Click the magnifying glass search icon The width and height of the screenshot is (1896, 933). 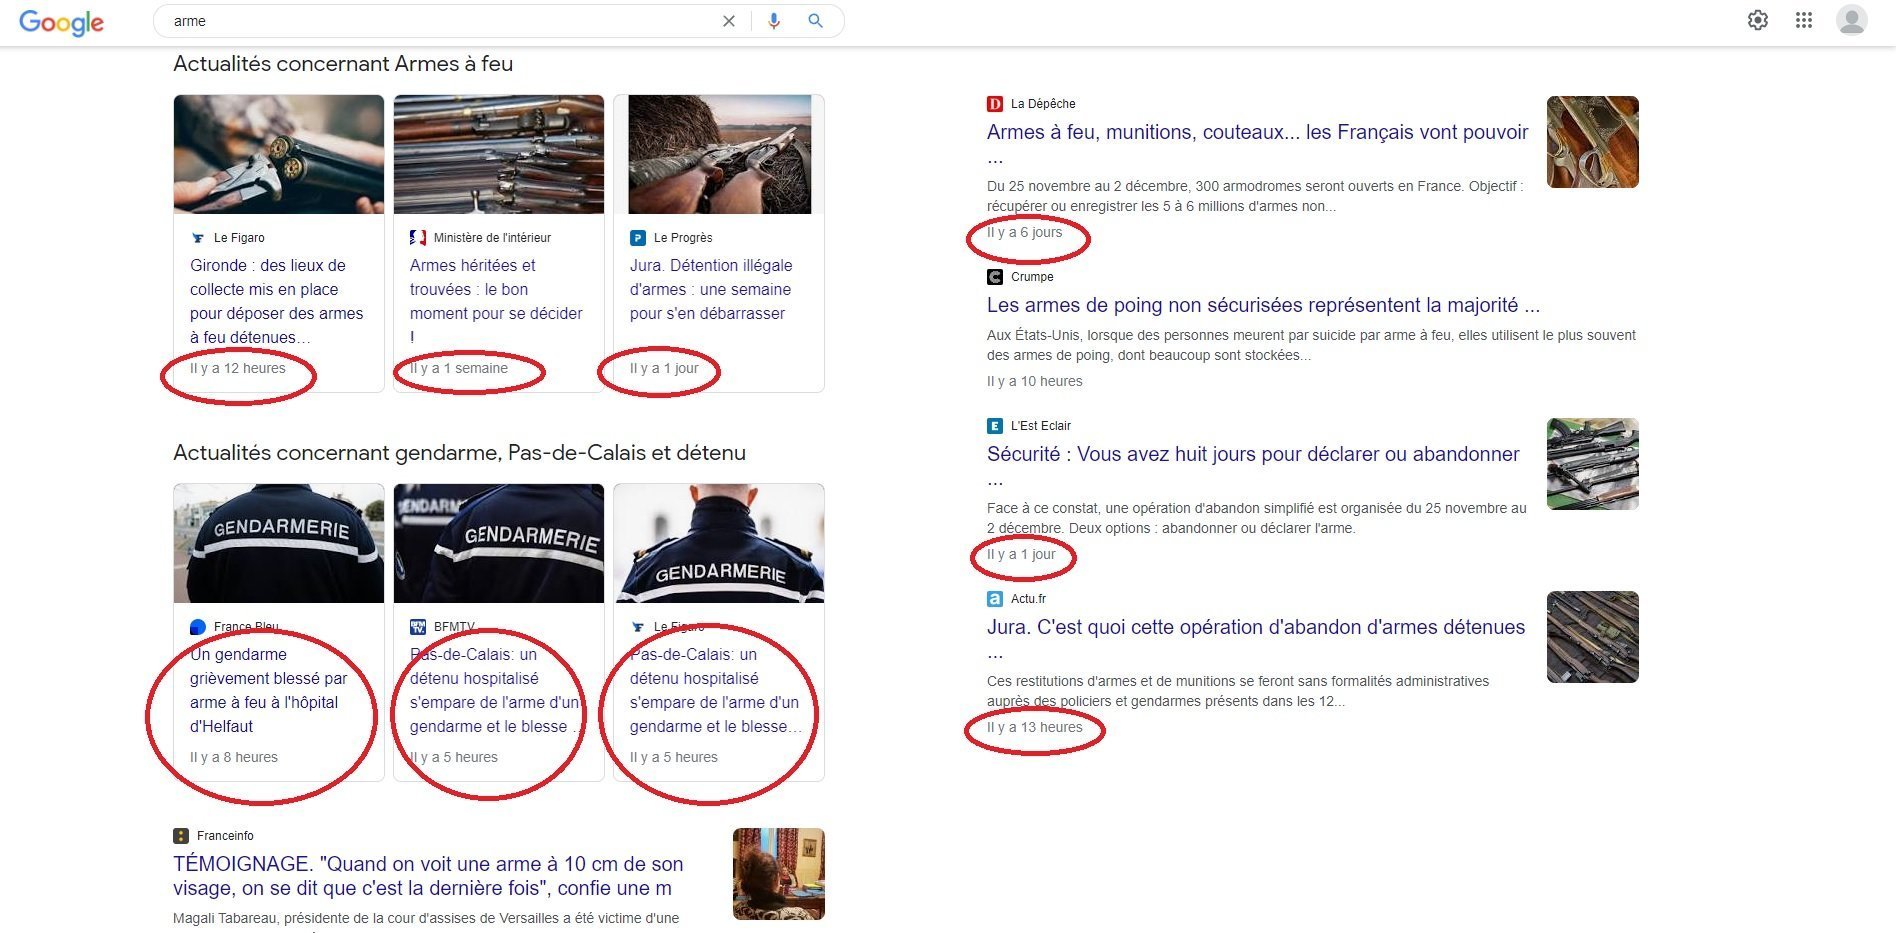click(x=816, y=21)
